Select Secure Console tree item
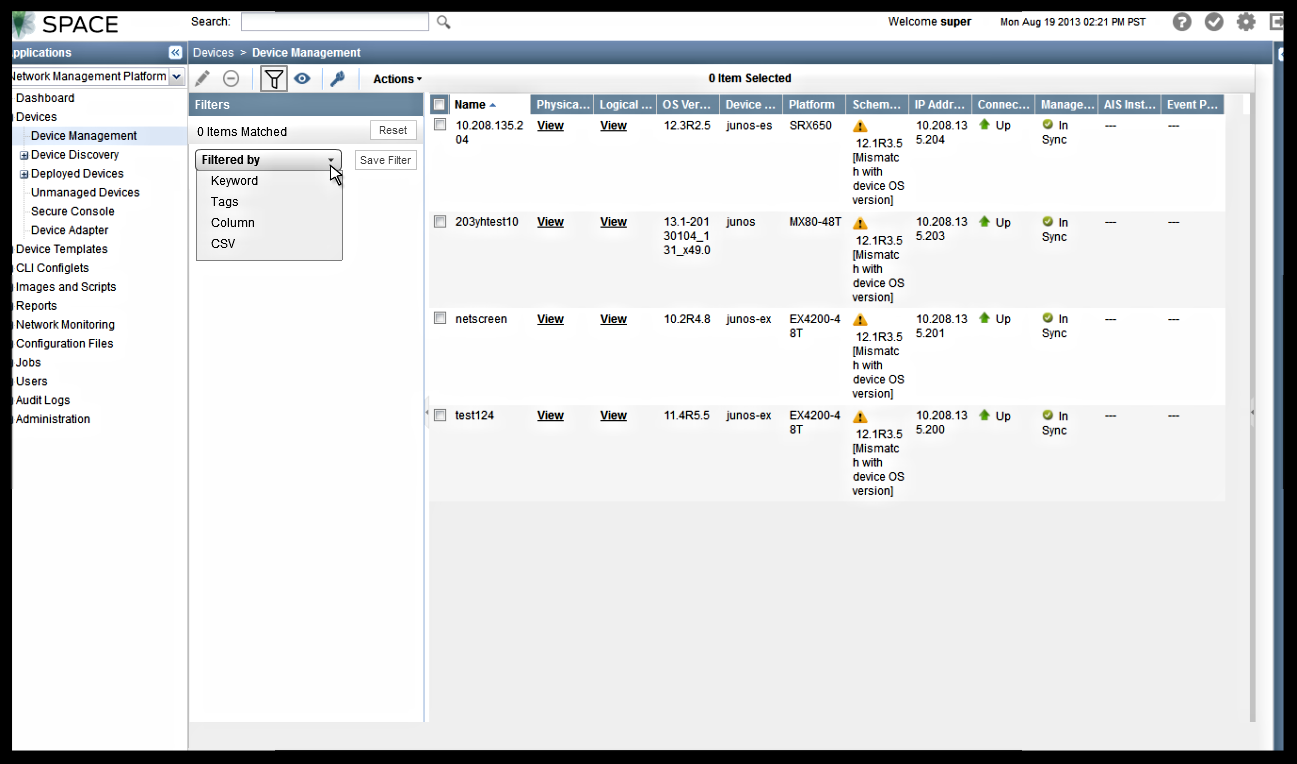The width and height of the screenshot is (1297, 764). pos(72,212)
